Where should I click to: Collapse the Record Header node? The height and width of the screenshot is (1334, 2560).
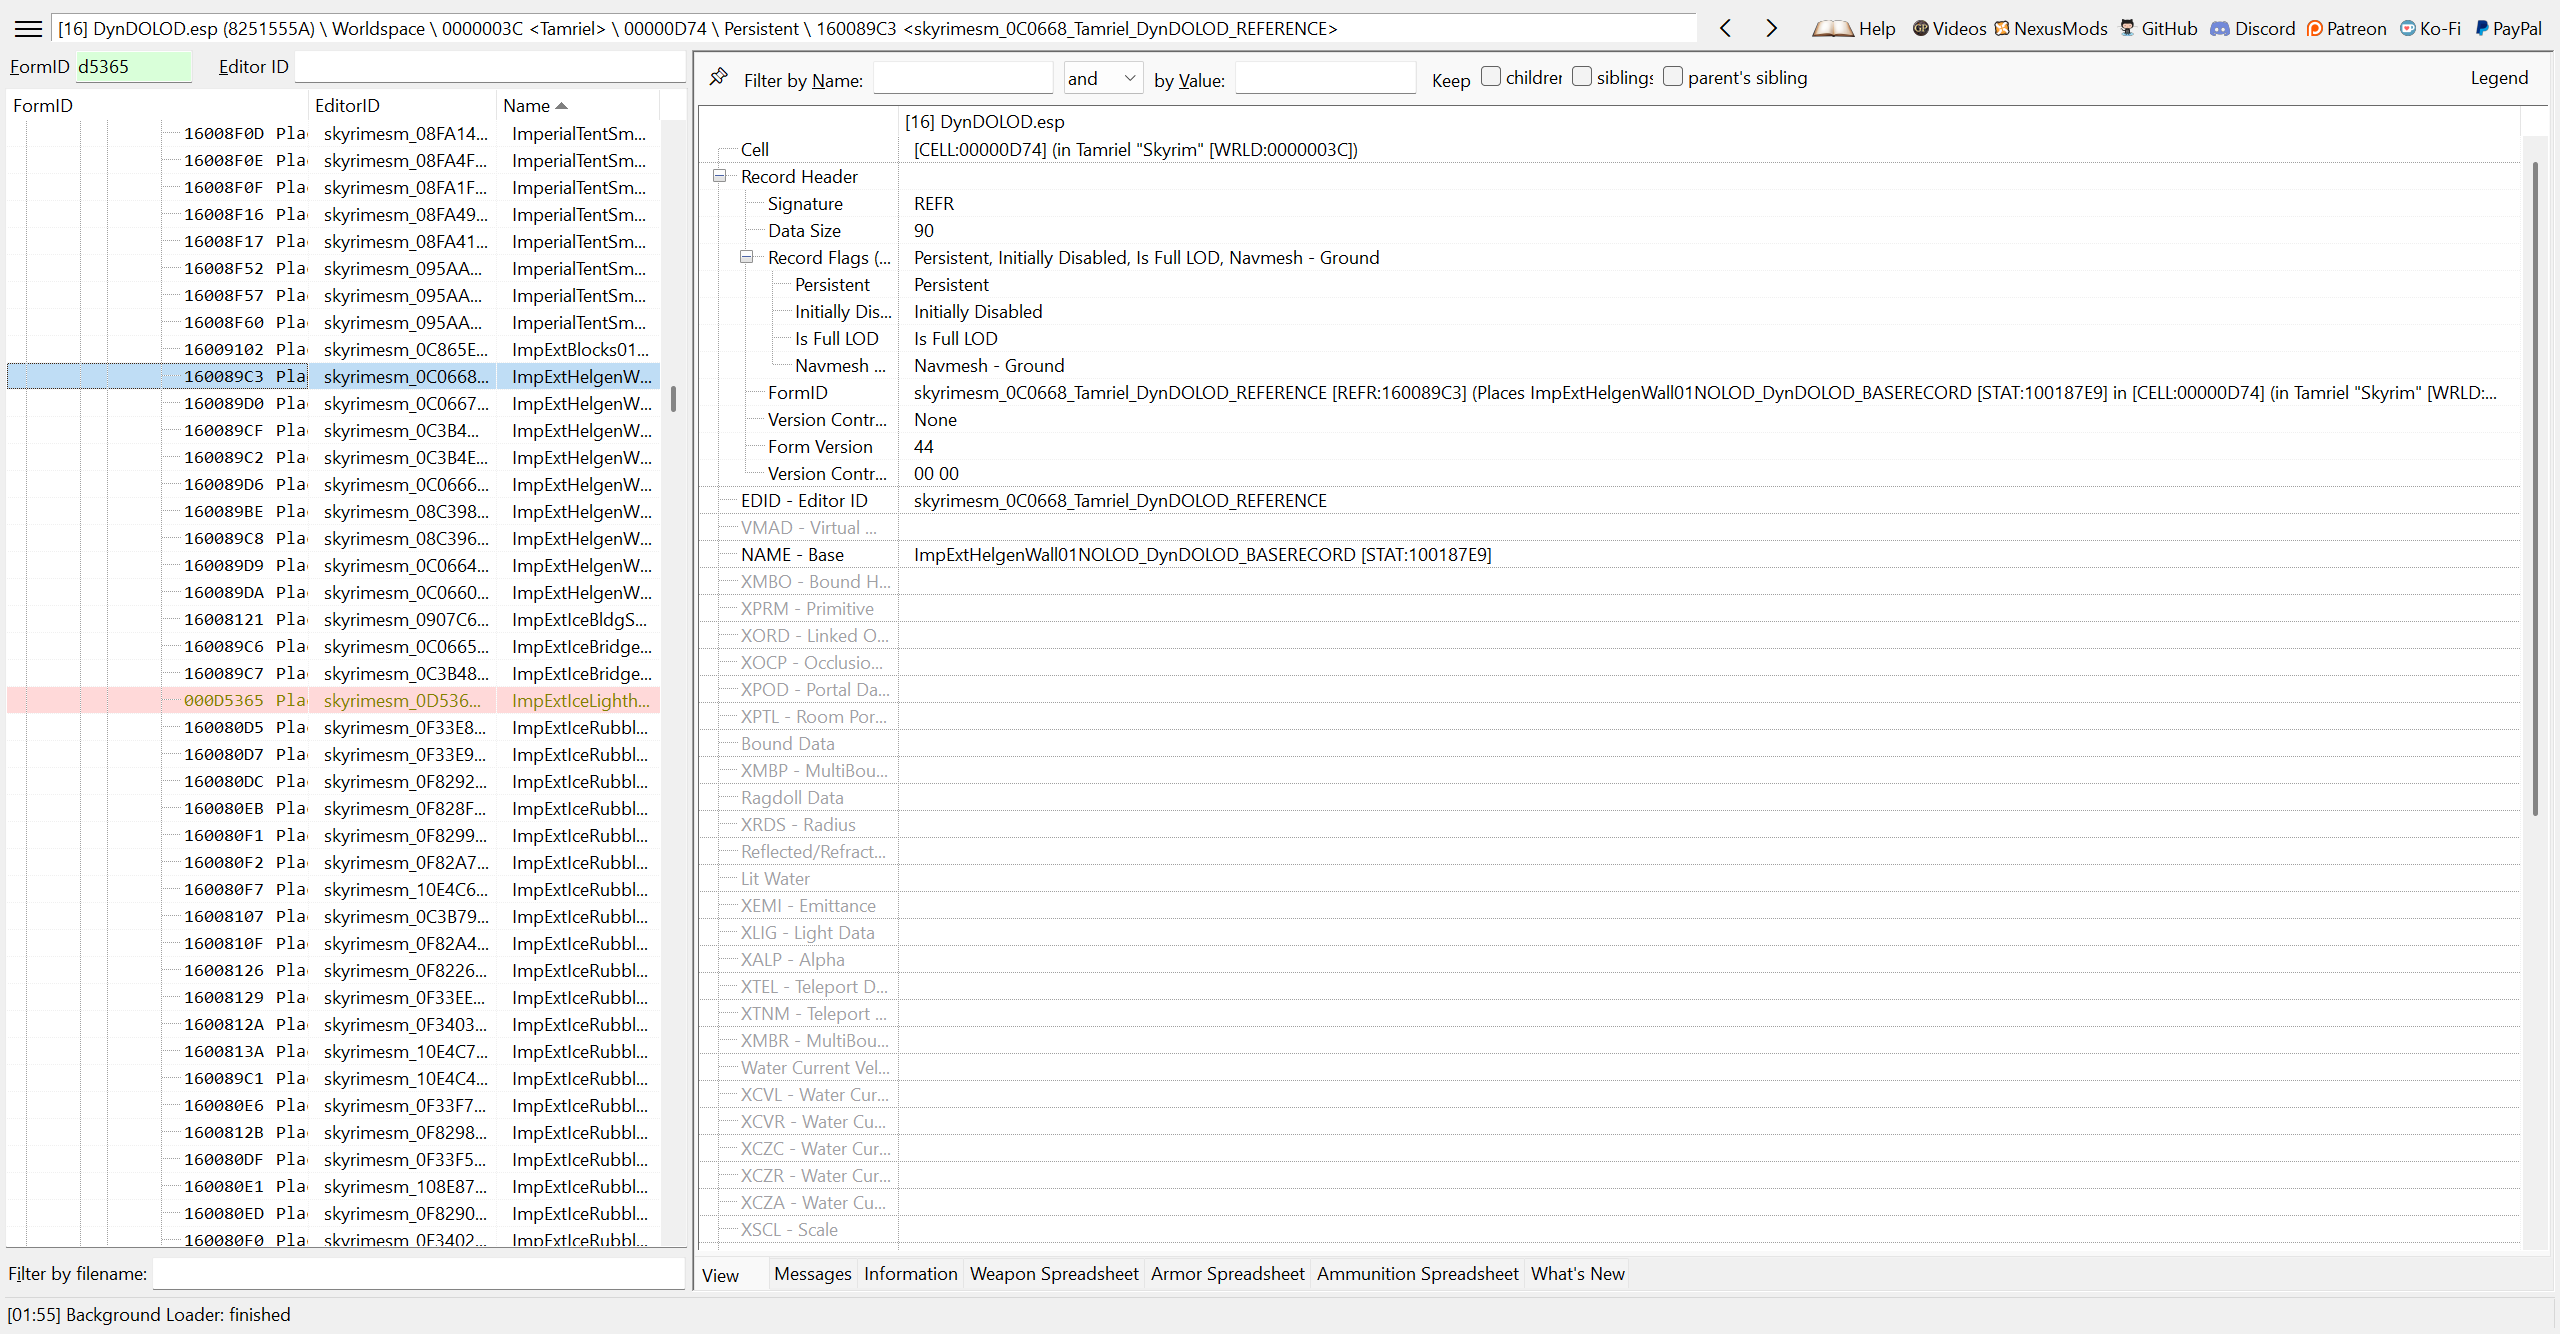click(719, 176)
